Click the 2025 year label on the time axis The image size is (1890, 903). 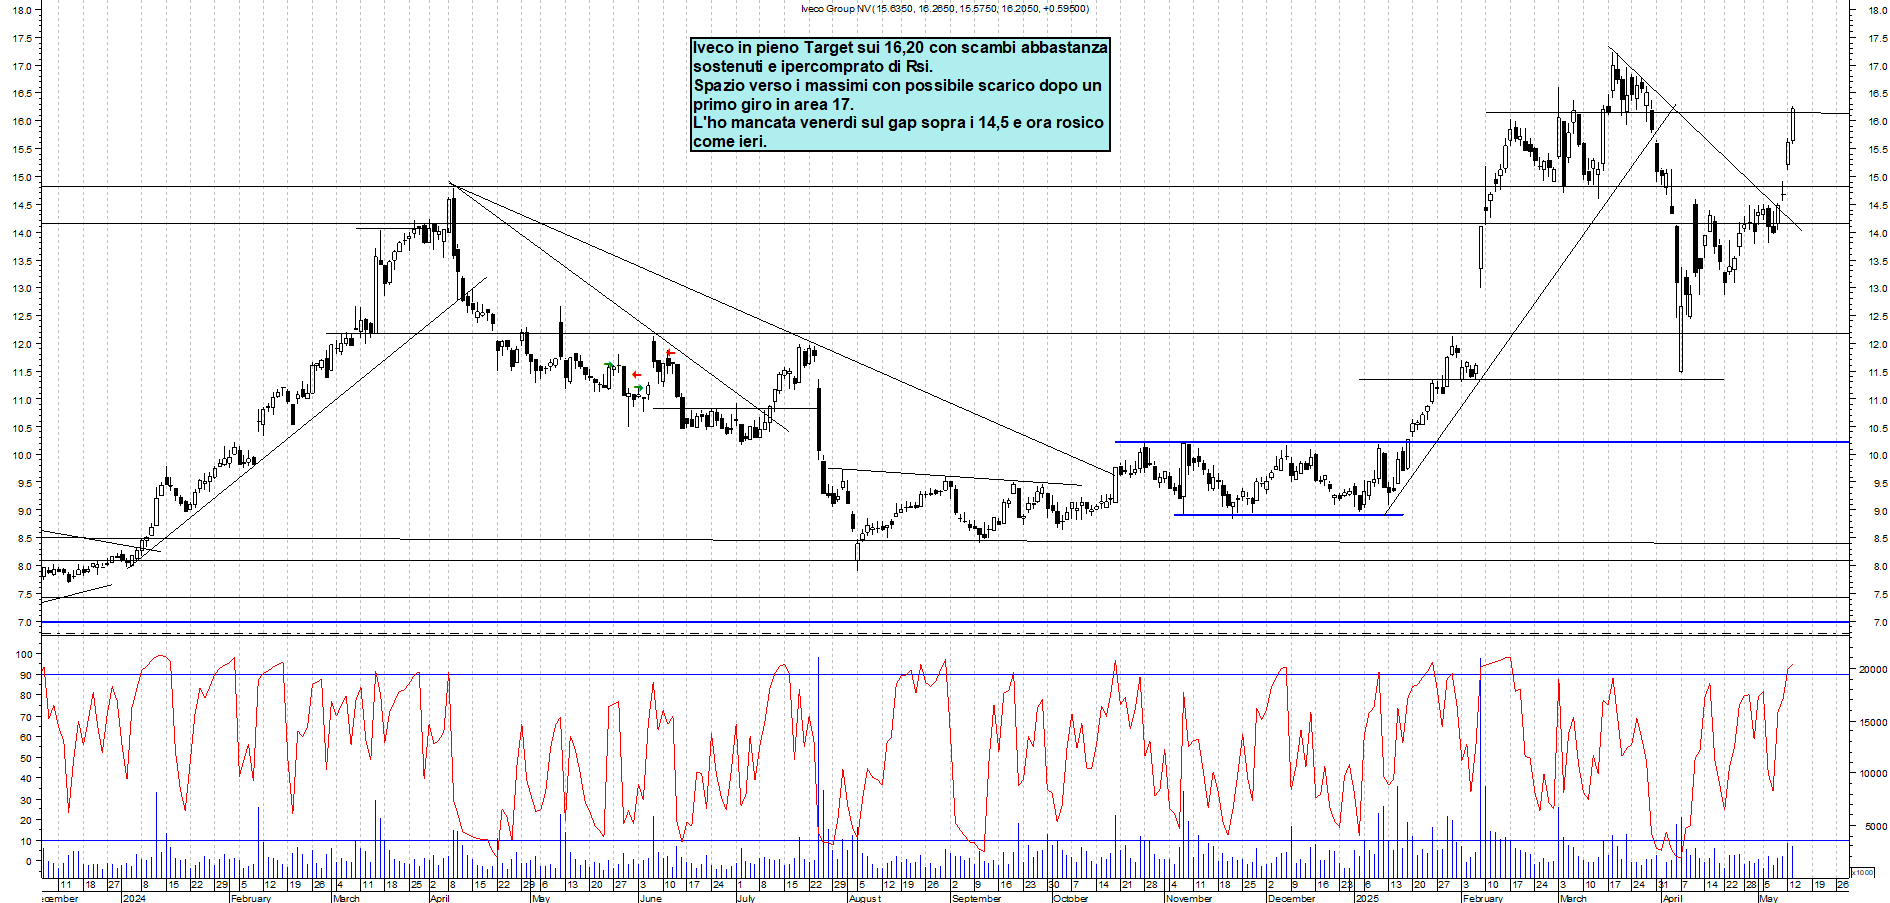pyautogui.click(x=1367, y=898)
